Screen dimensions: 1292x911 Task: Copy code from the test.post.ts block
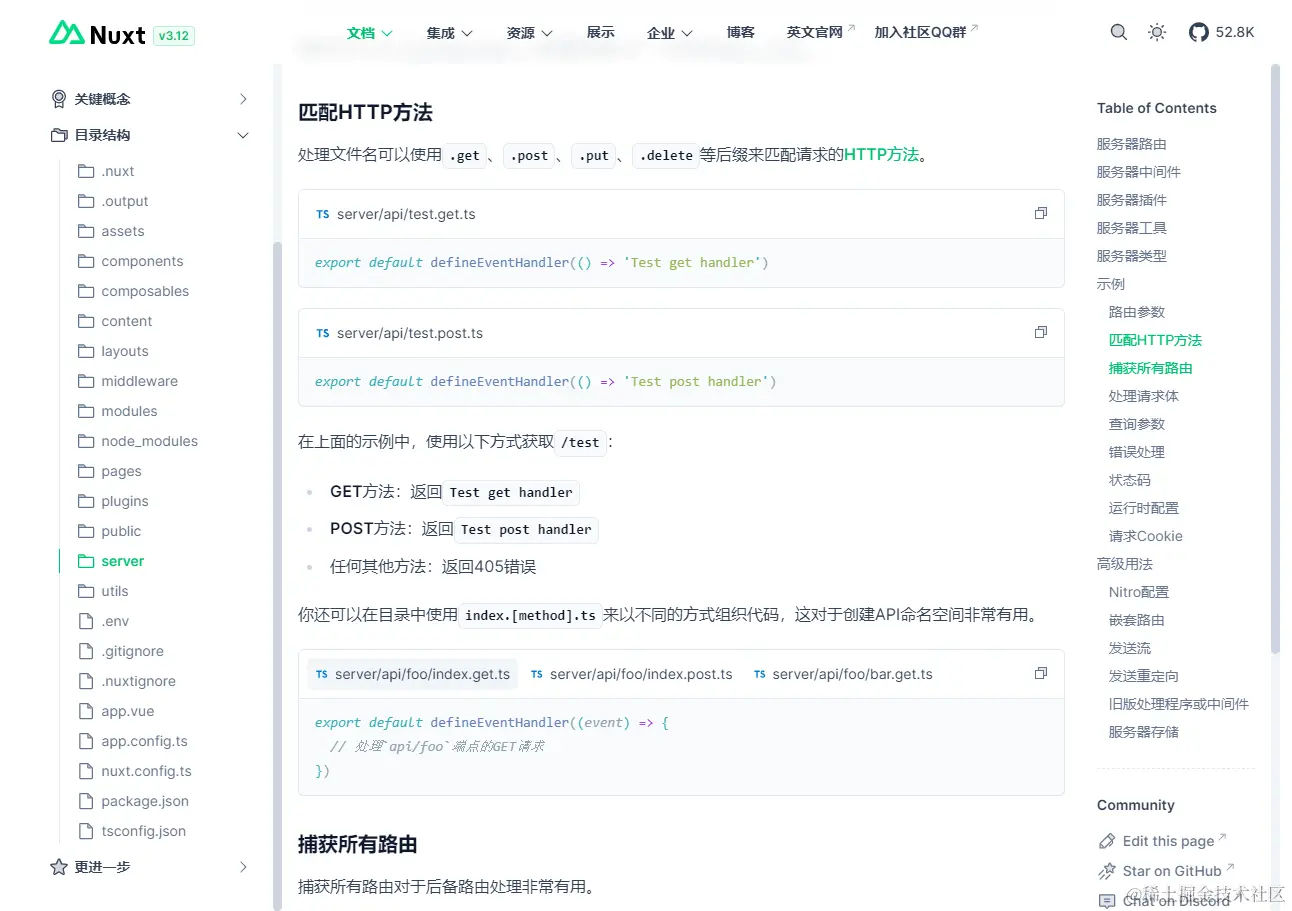pyautogui.click(x=1040, y=331)
